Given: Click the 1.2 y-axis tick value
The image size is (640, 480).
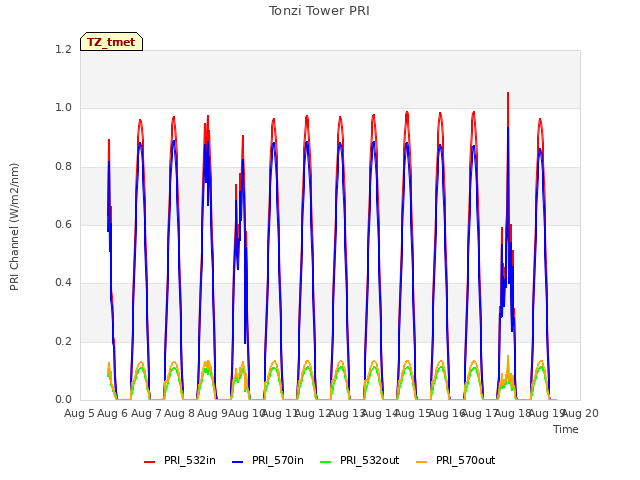Looking at the screenshot, I should (x=64, y=49).
